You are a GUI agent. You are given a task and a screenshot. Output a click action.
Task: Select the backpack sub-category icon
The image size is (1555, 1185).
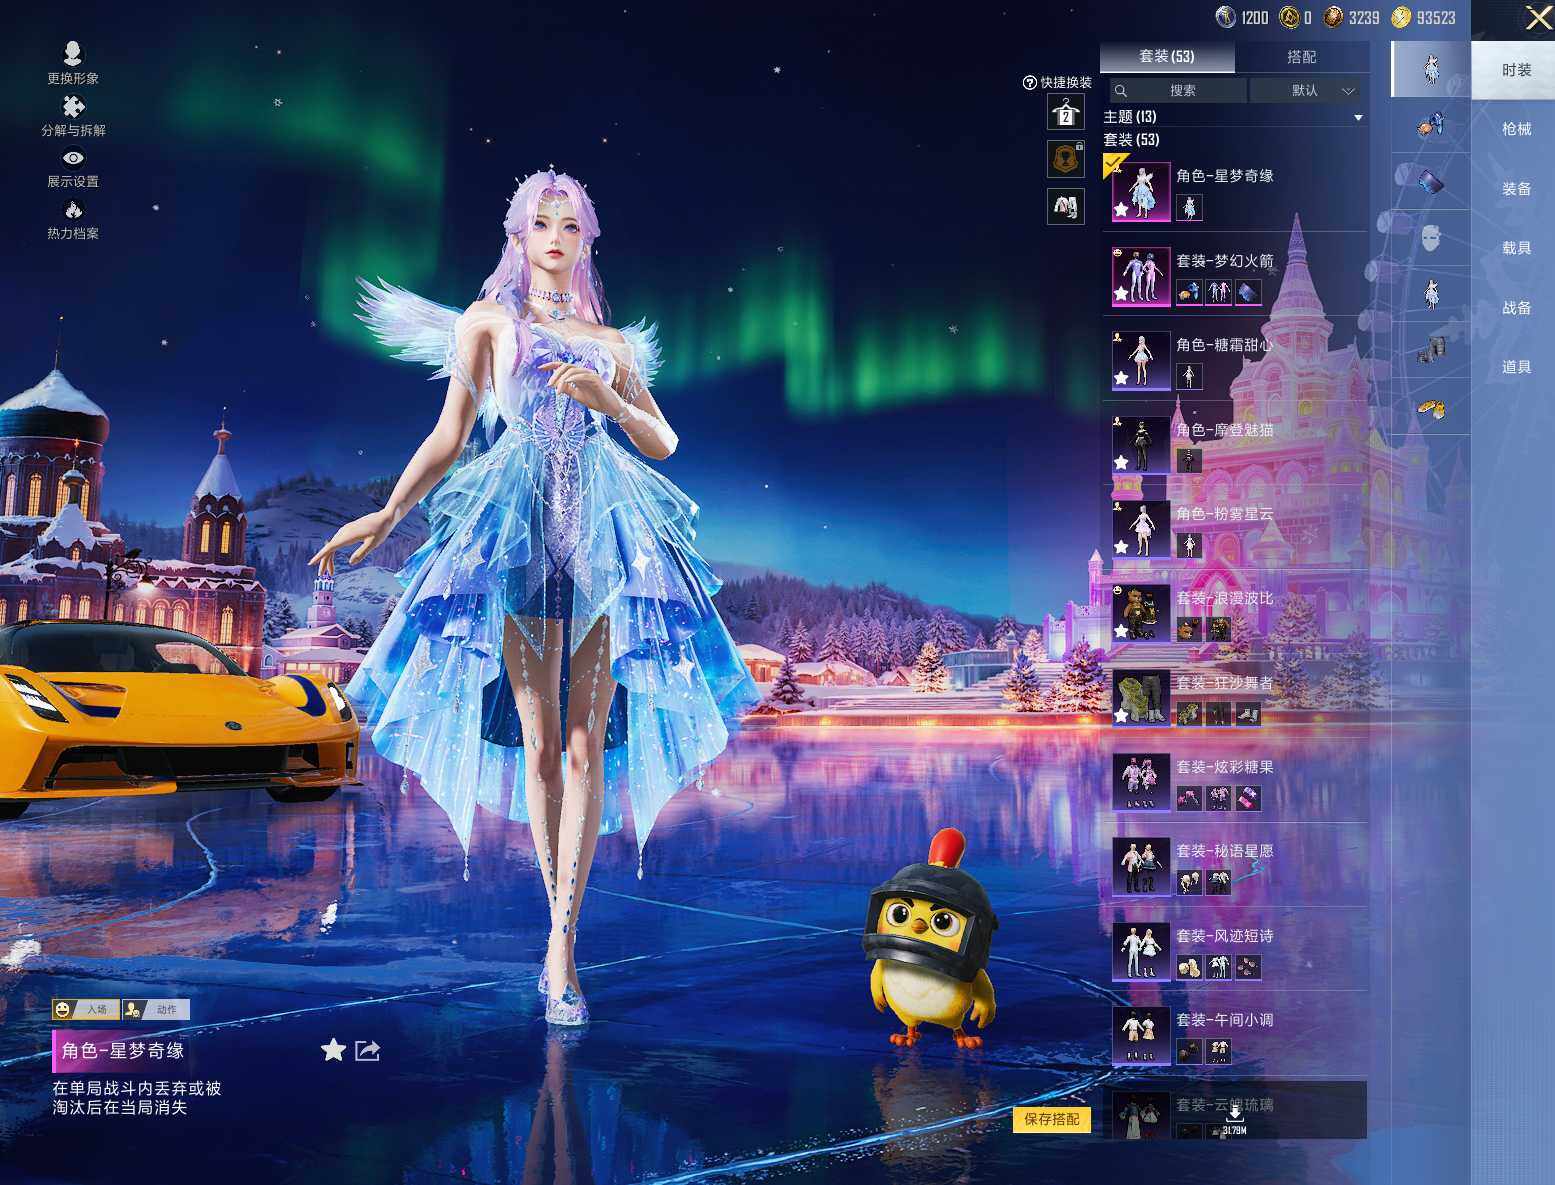pyautogui.click(x=1431, y=182)
